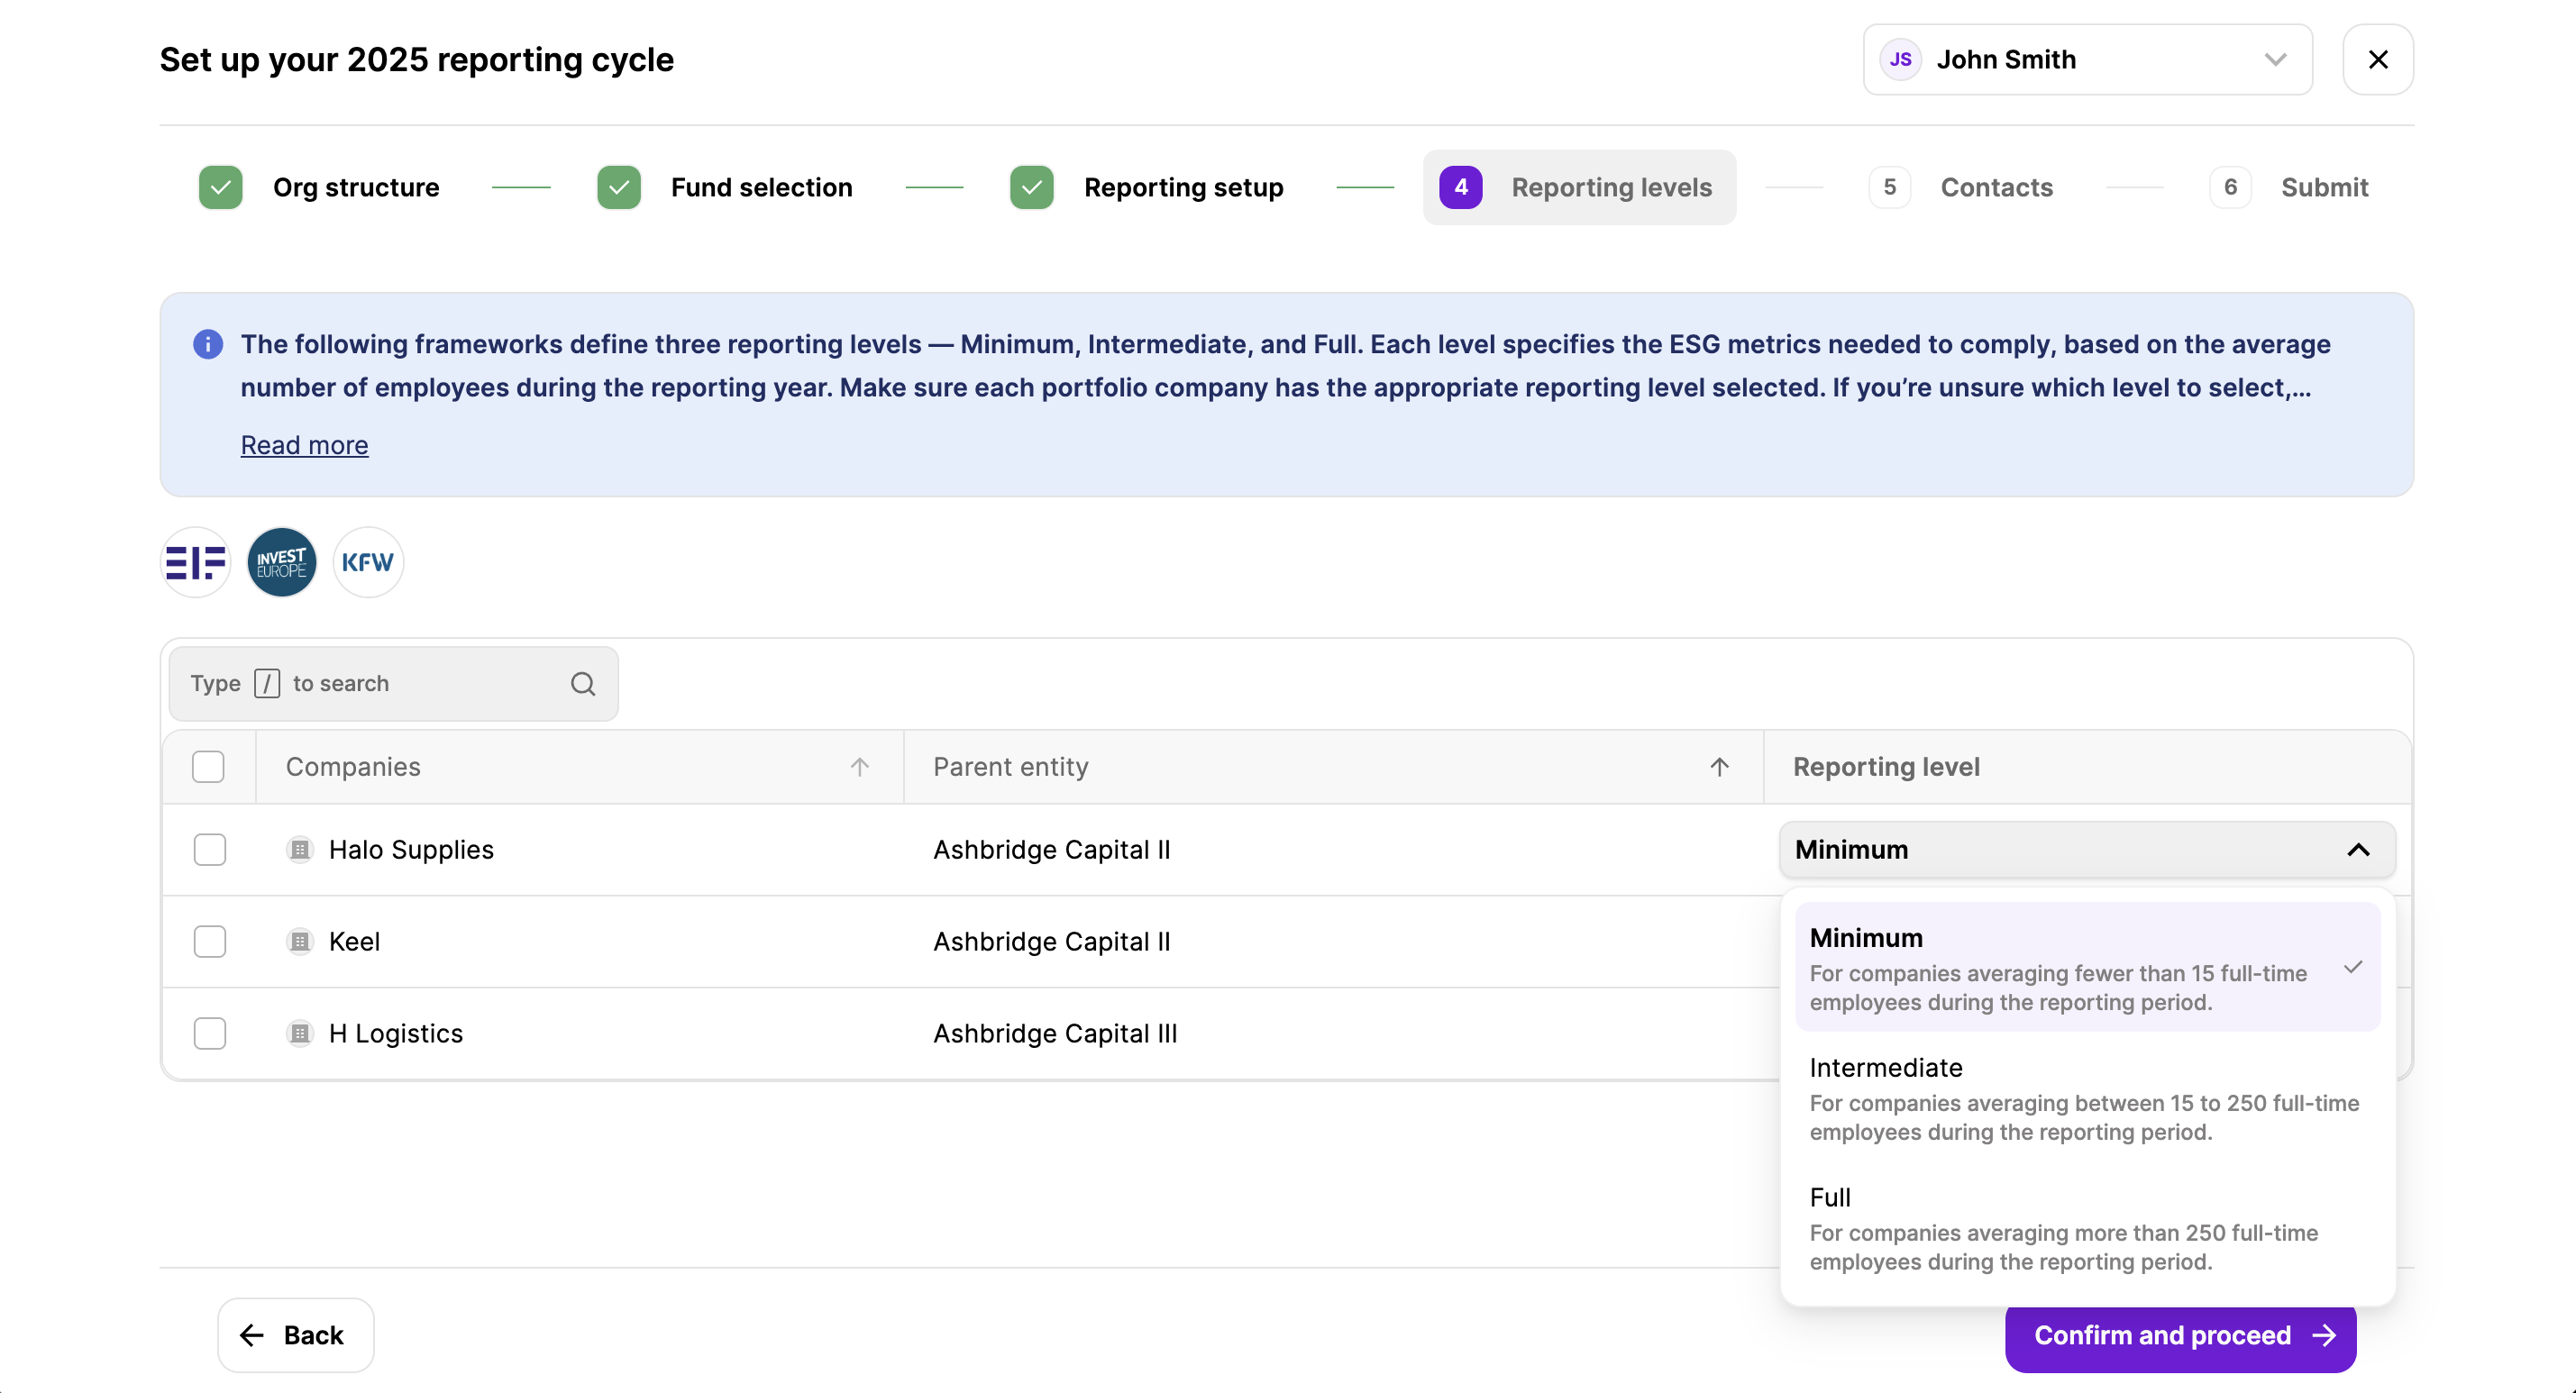This screenshot has width=2576, height=1393.
Task: Jump to the Contacts step
Action: tap(1961, 187)
